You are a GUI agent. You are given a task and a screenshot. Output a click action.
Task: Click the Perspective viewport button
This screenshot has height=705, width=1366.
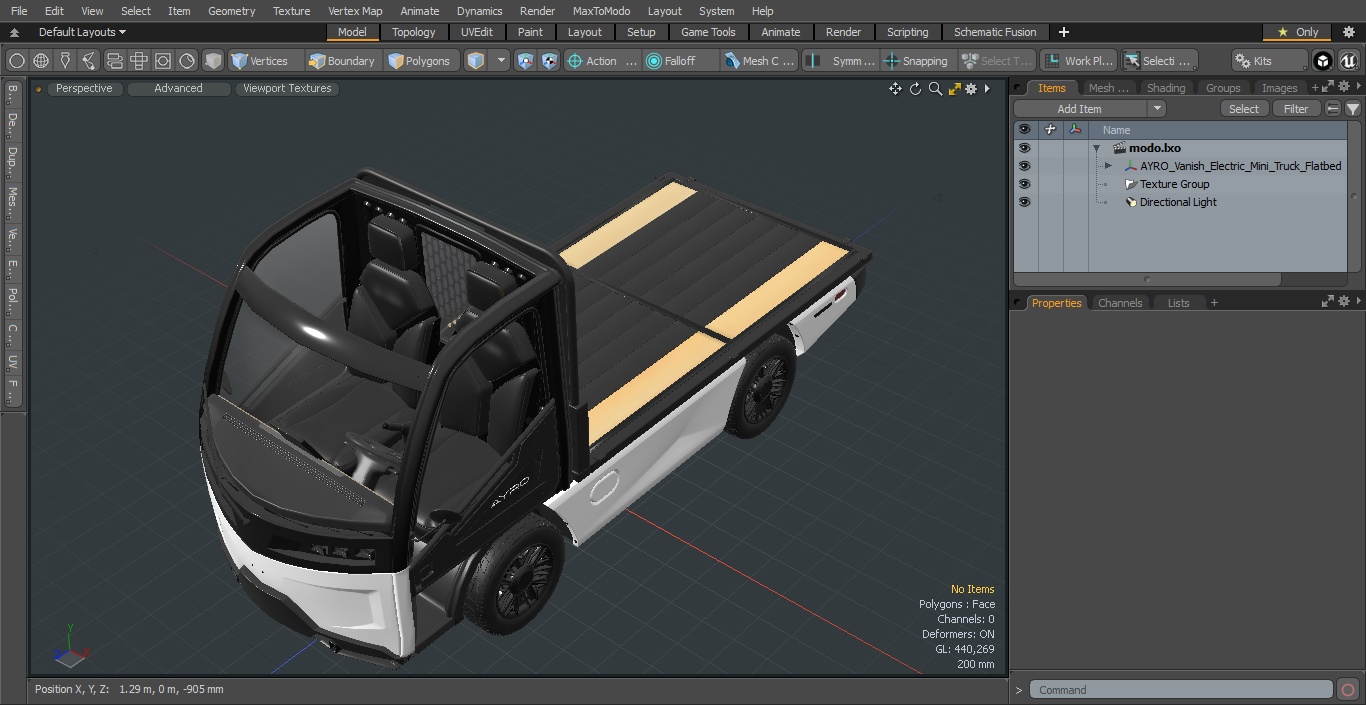tap(84, 88)
